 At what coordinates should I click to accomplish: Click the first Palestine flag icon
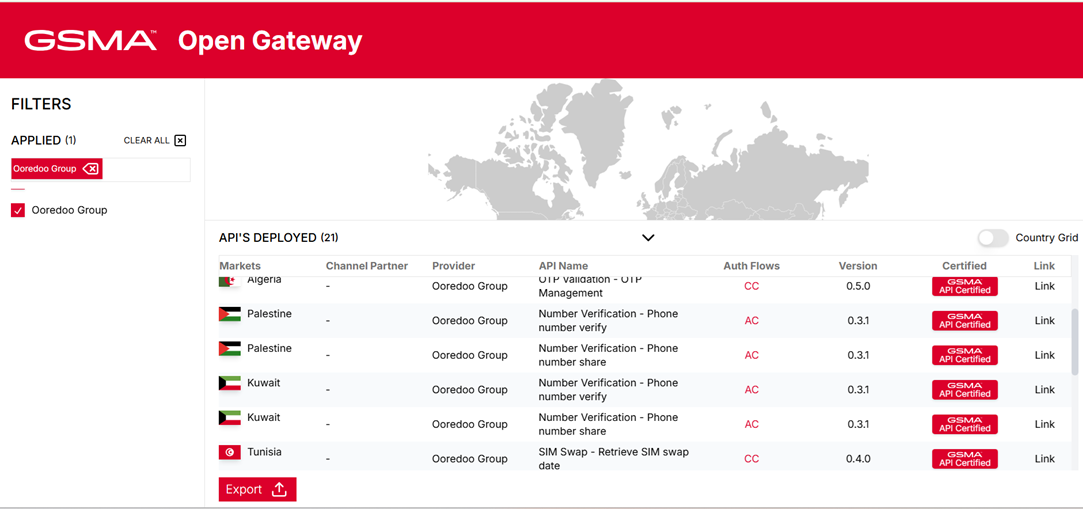[229, 314]
